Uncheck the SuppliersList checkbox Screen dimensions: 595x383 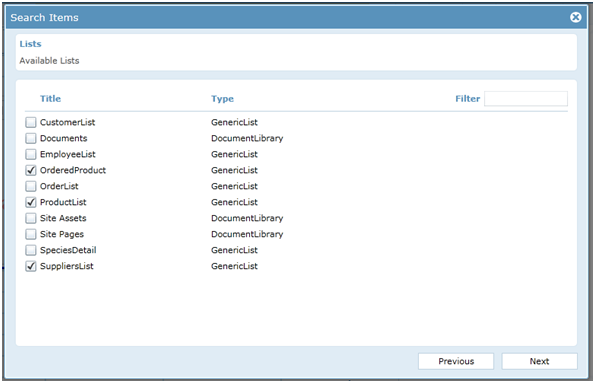[x=31, y=266]
